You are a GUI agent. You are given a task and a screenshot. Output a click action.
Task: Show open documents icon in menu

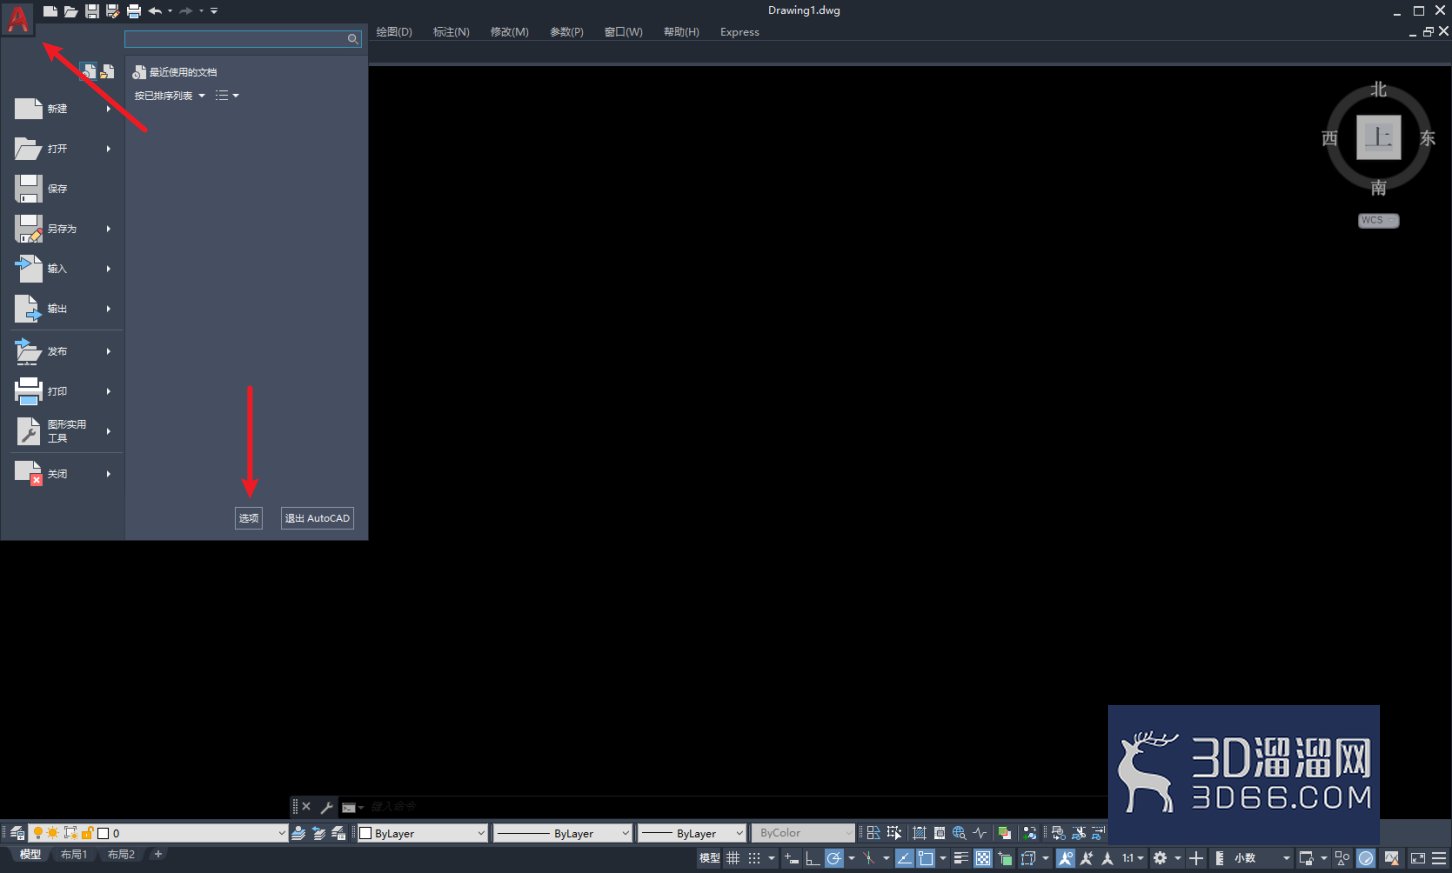point(107,71)
